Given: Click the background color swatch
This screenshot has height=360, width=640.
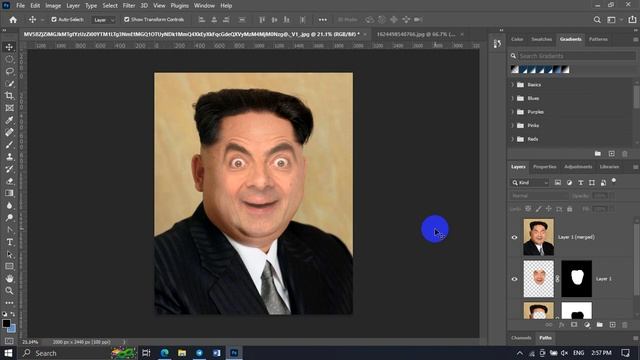Looking at the screenshot, I should (12, 329).
